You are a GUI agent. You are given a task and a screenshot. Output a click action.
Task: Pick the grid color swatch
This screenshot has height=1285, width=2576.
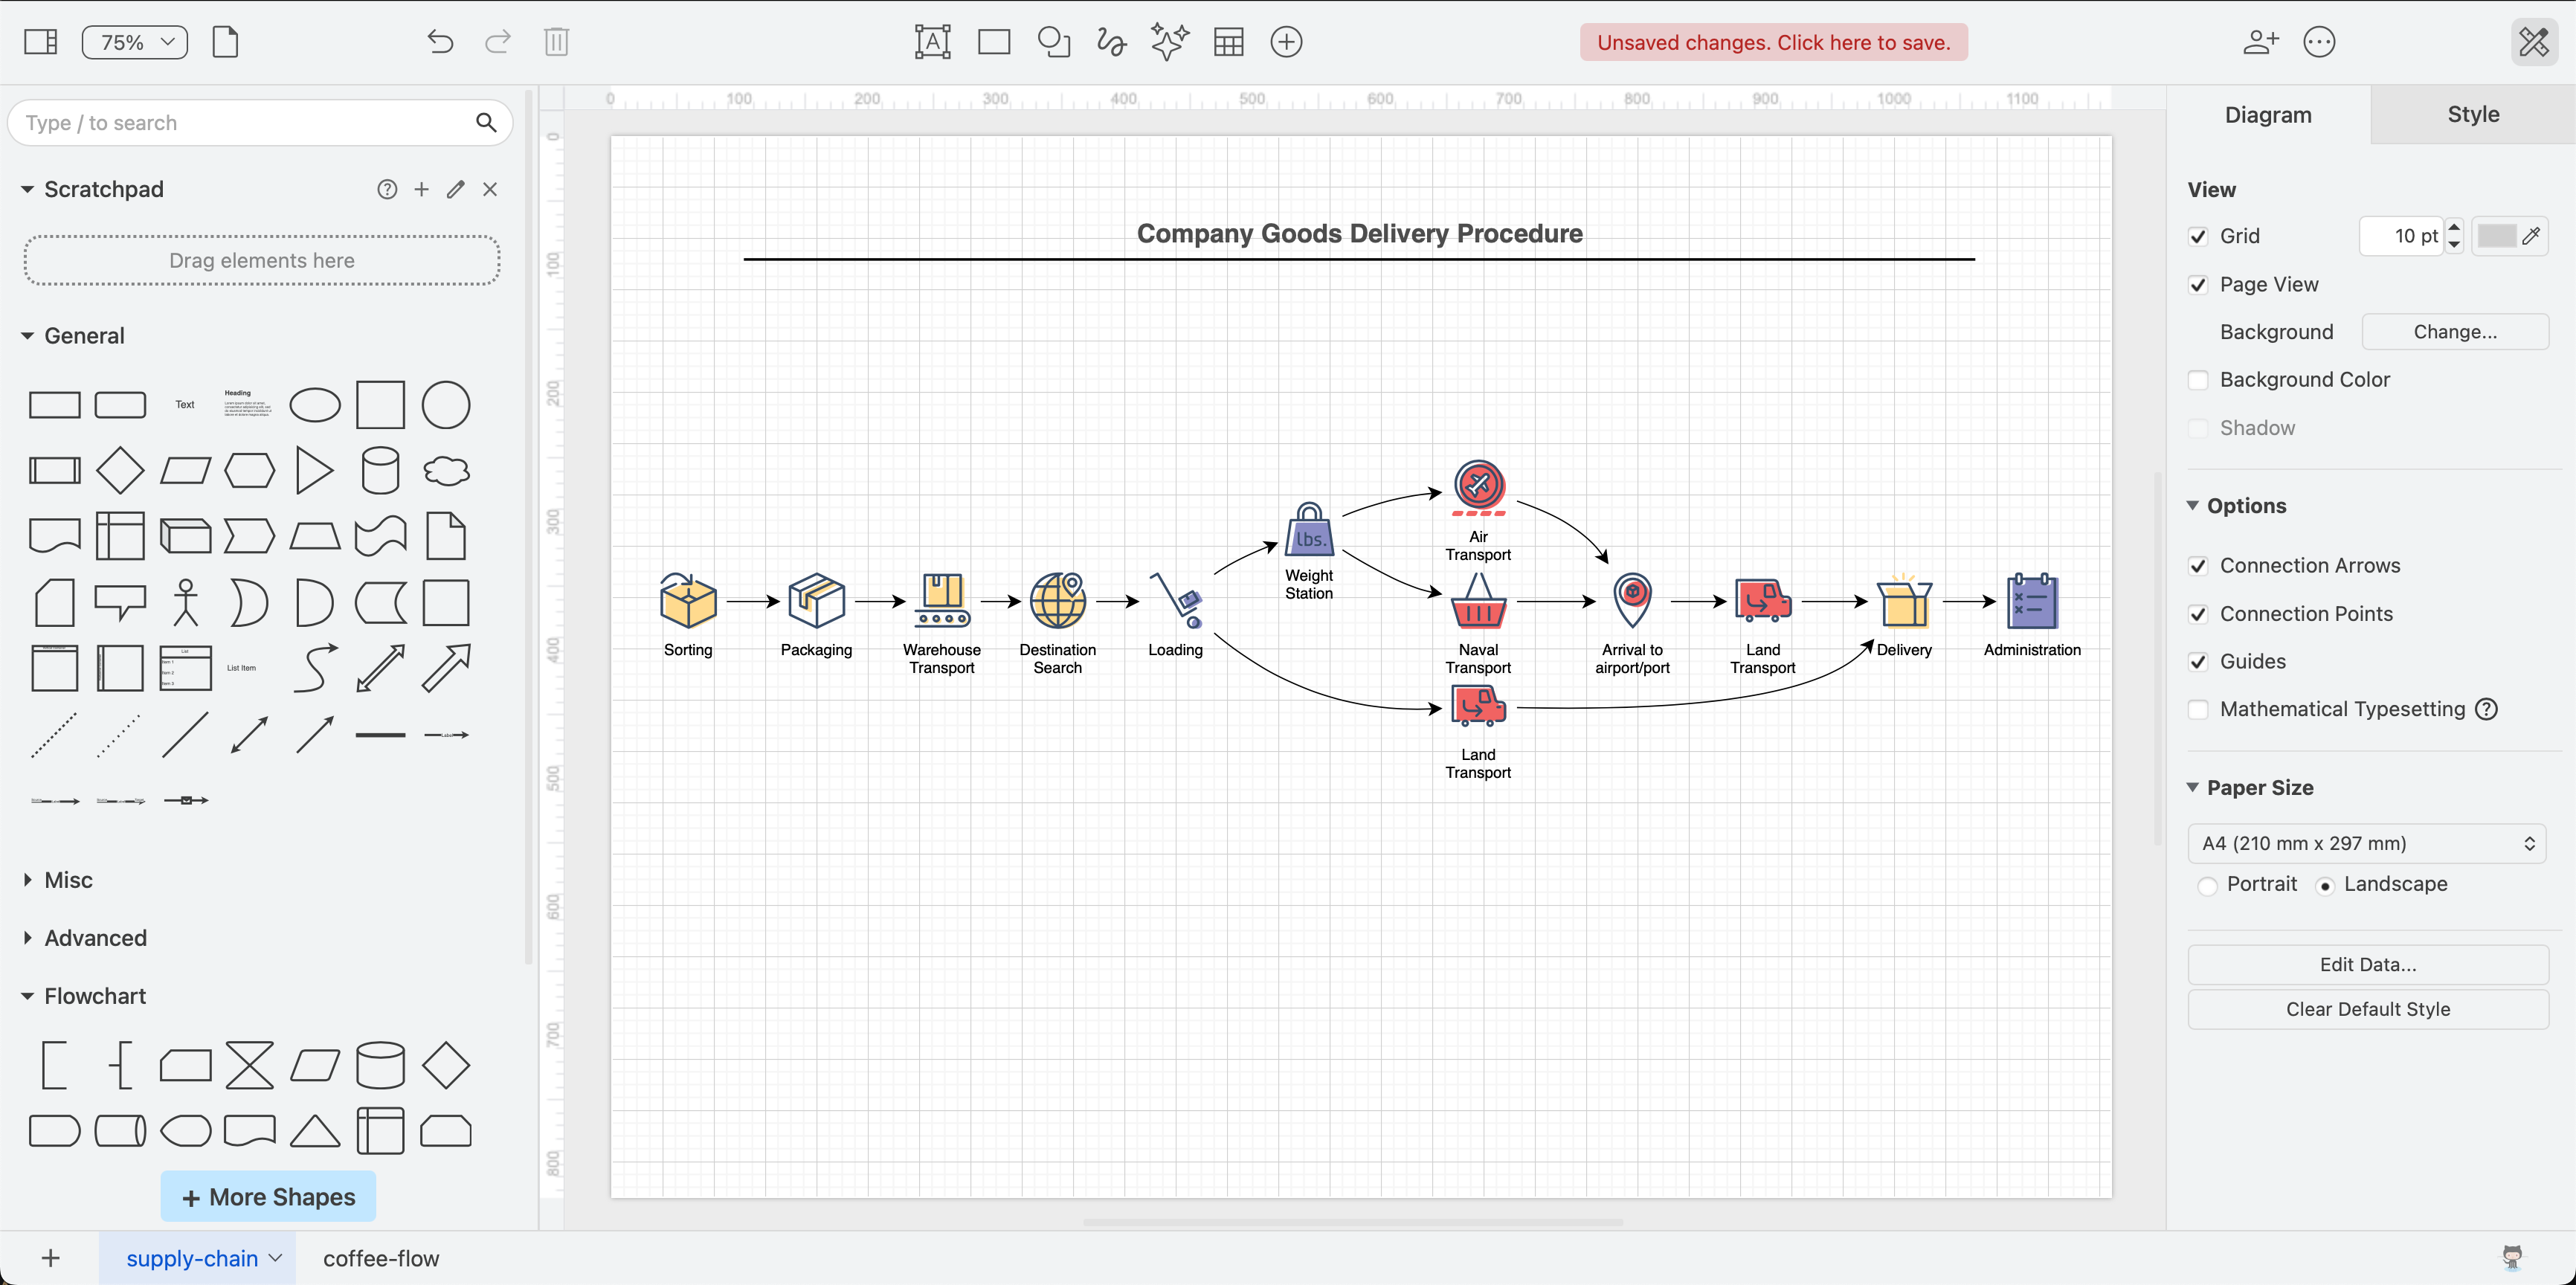[2509, 237]
